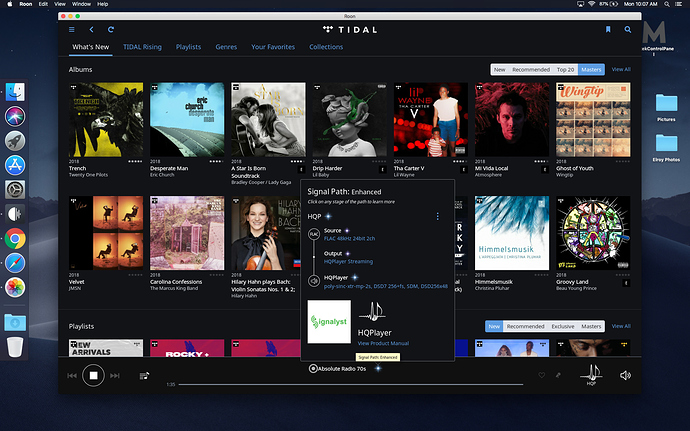Open the Groovy Land album cover

coord(593,233)
